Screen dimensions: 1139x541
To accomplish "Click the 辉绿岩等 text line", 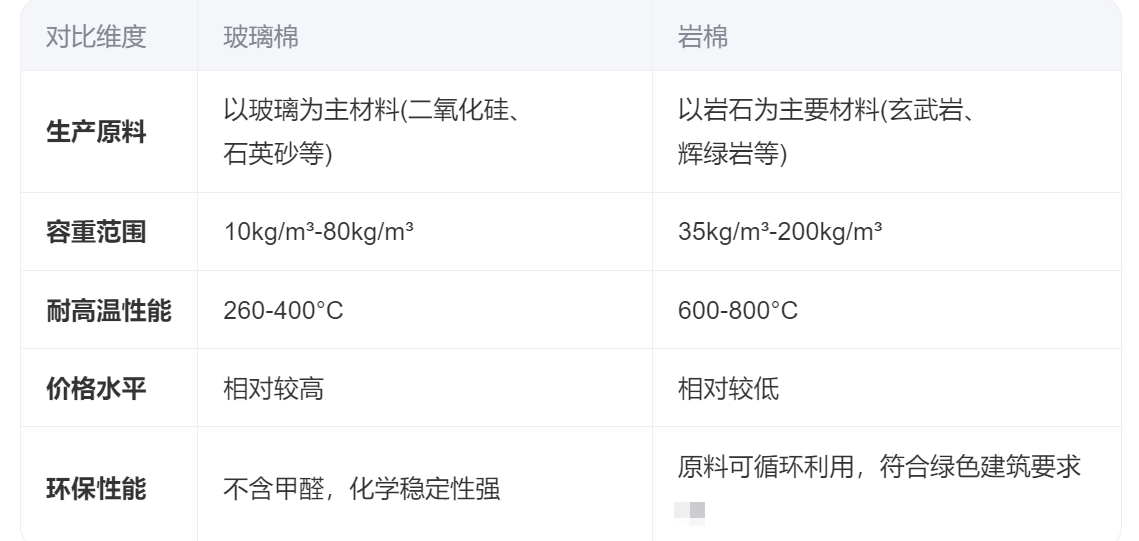I will (732, 156).
